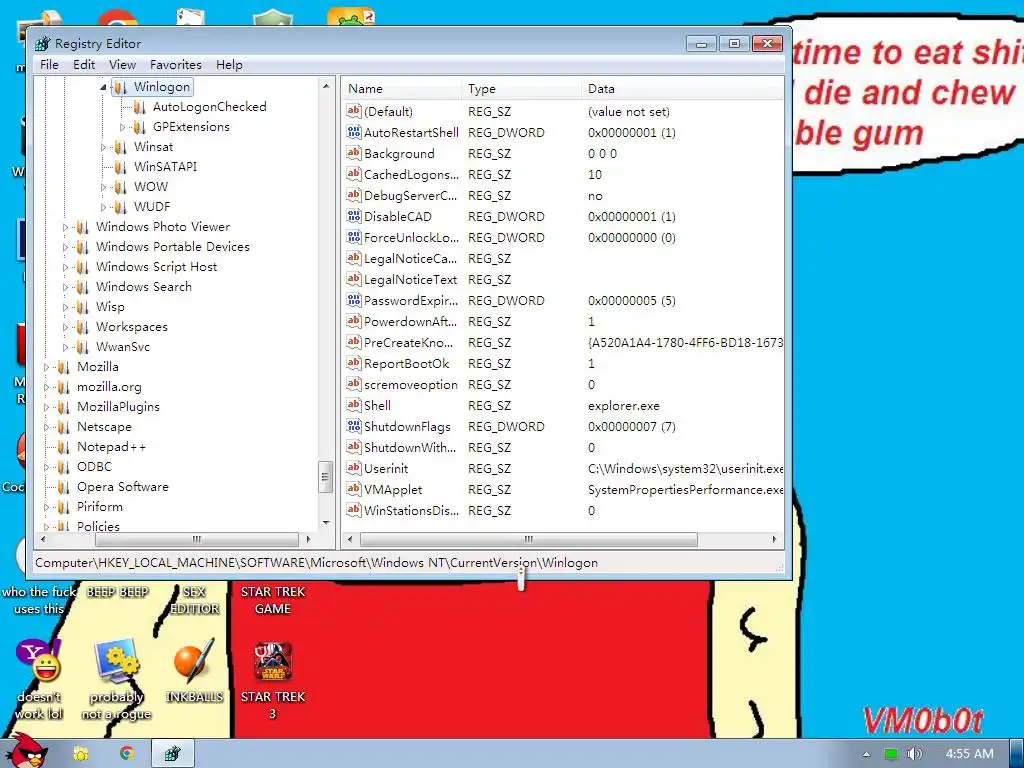Expand the ODBC key
The height and width of the screenshot is (768, 1024).
click(x=46, y=468)
